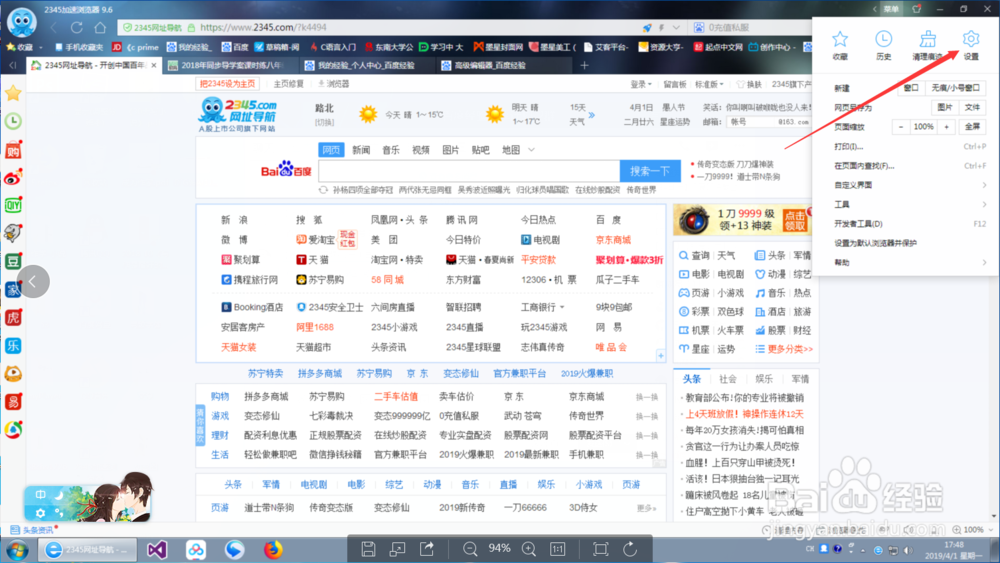Go to home page via house icon
Image resolution: width=1000 pixels, height=563 pixels.
pyautogui.click(x=100, y=27)
